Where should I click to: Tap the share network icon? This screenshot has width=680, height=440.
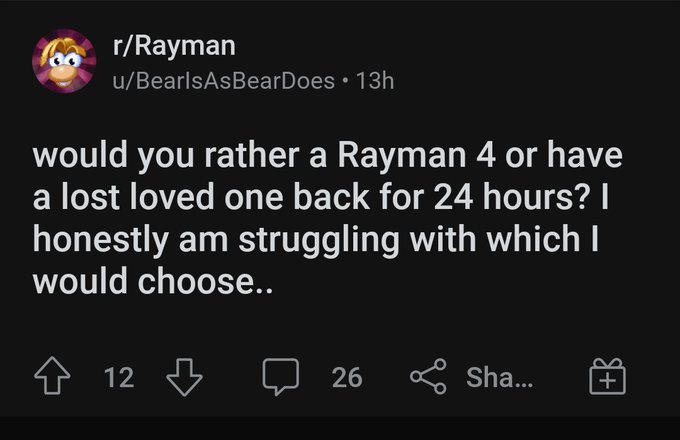pyautogui.click(x=428, y=376)
